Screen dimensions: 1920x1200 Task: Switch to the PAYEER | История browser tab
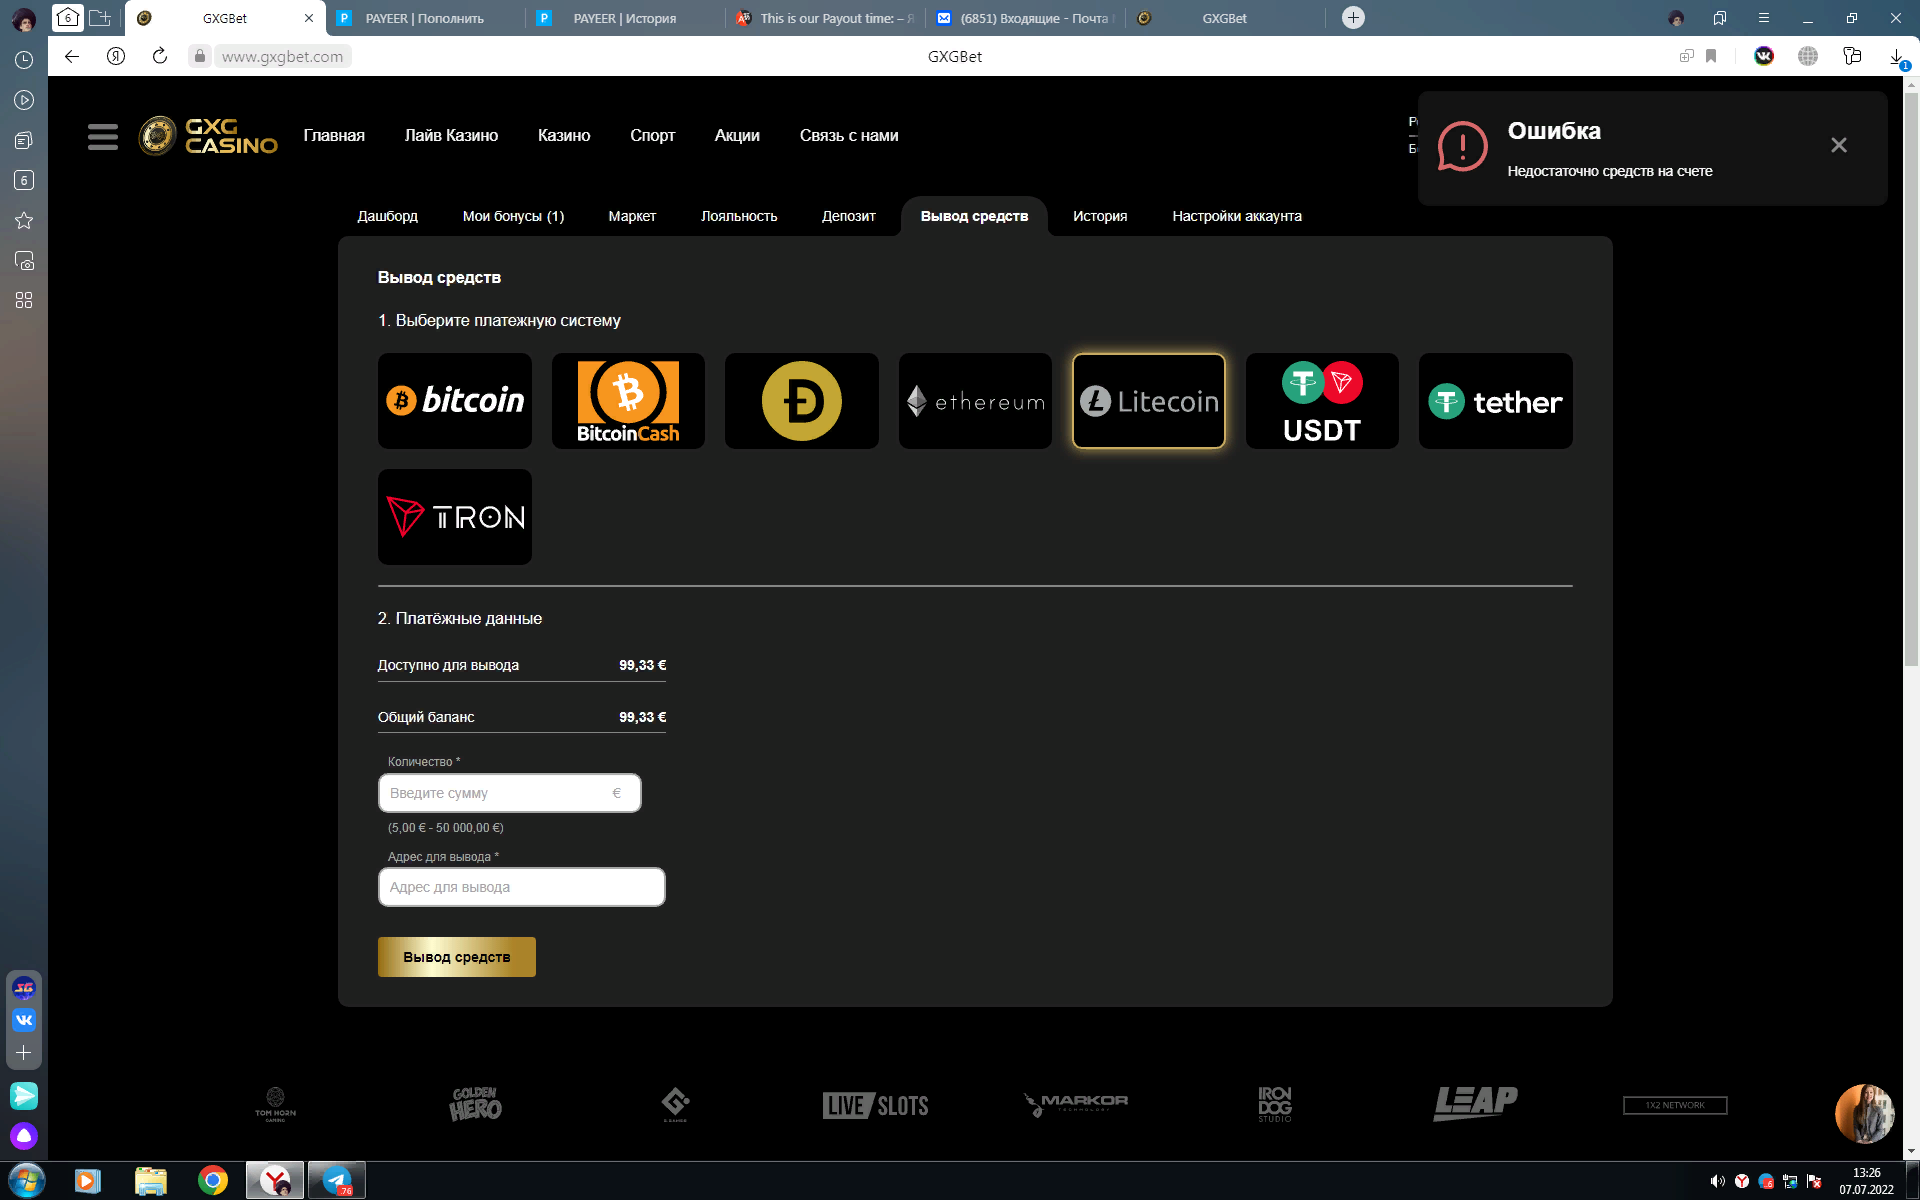[x=625, y=18]
